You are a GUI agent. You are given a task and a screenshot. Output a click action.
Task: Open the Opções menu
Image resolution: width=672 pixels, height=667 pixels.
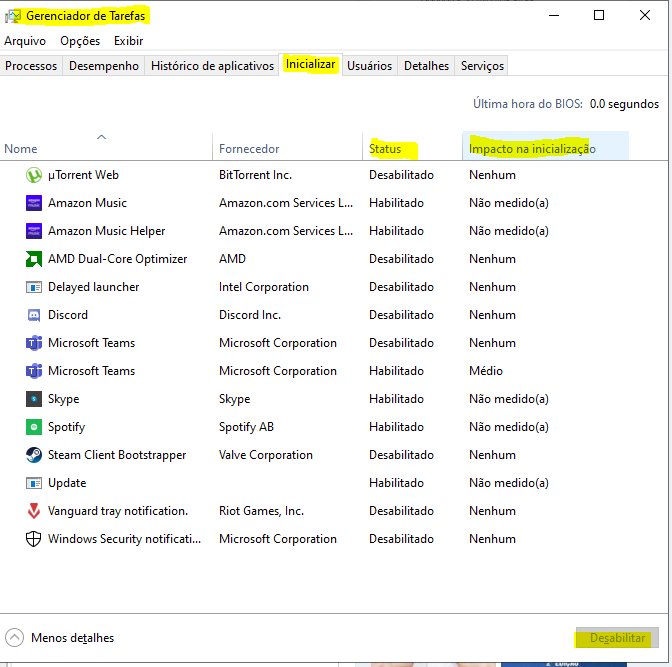tap(80, 41)
